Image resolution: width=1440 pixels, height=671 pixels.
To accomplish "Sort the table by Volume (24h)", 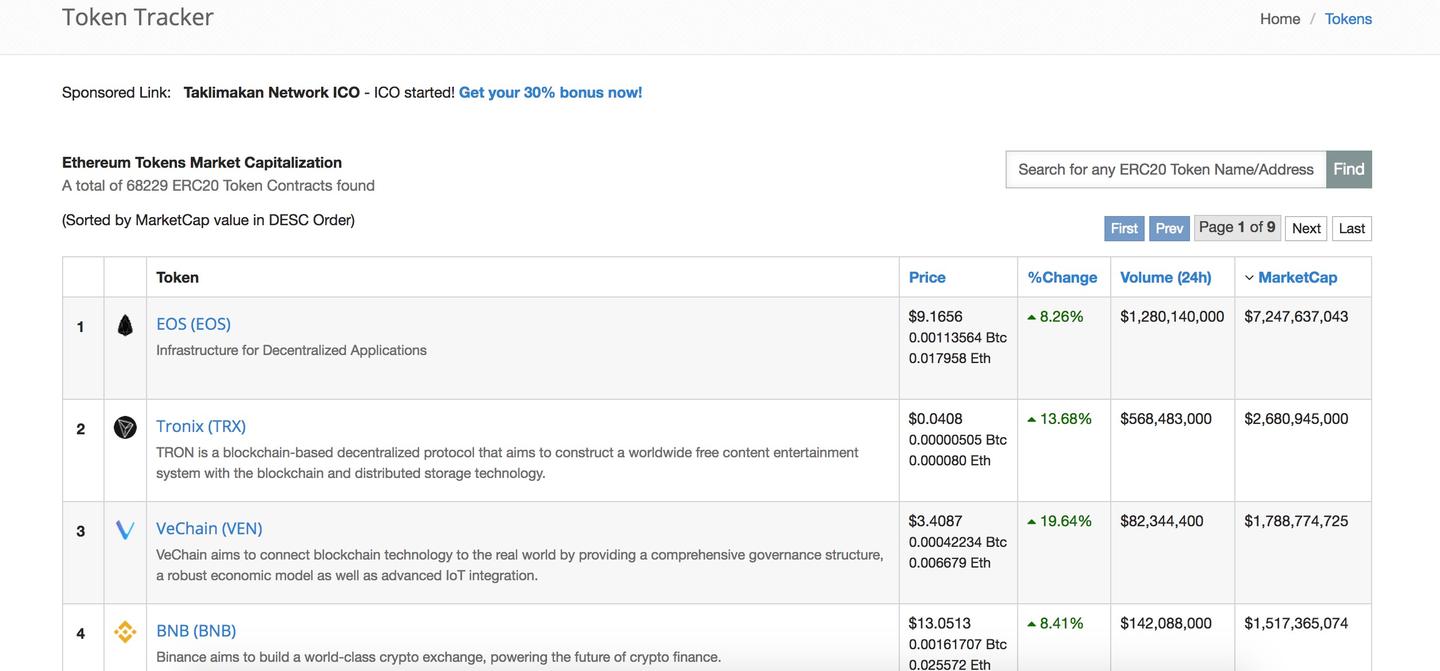I will click(x=1165, y=277).
